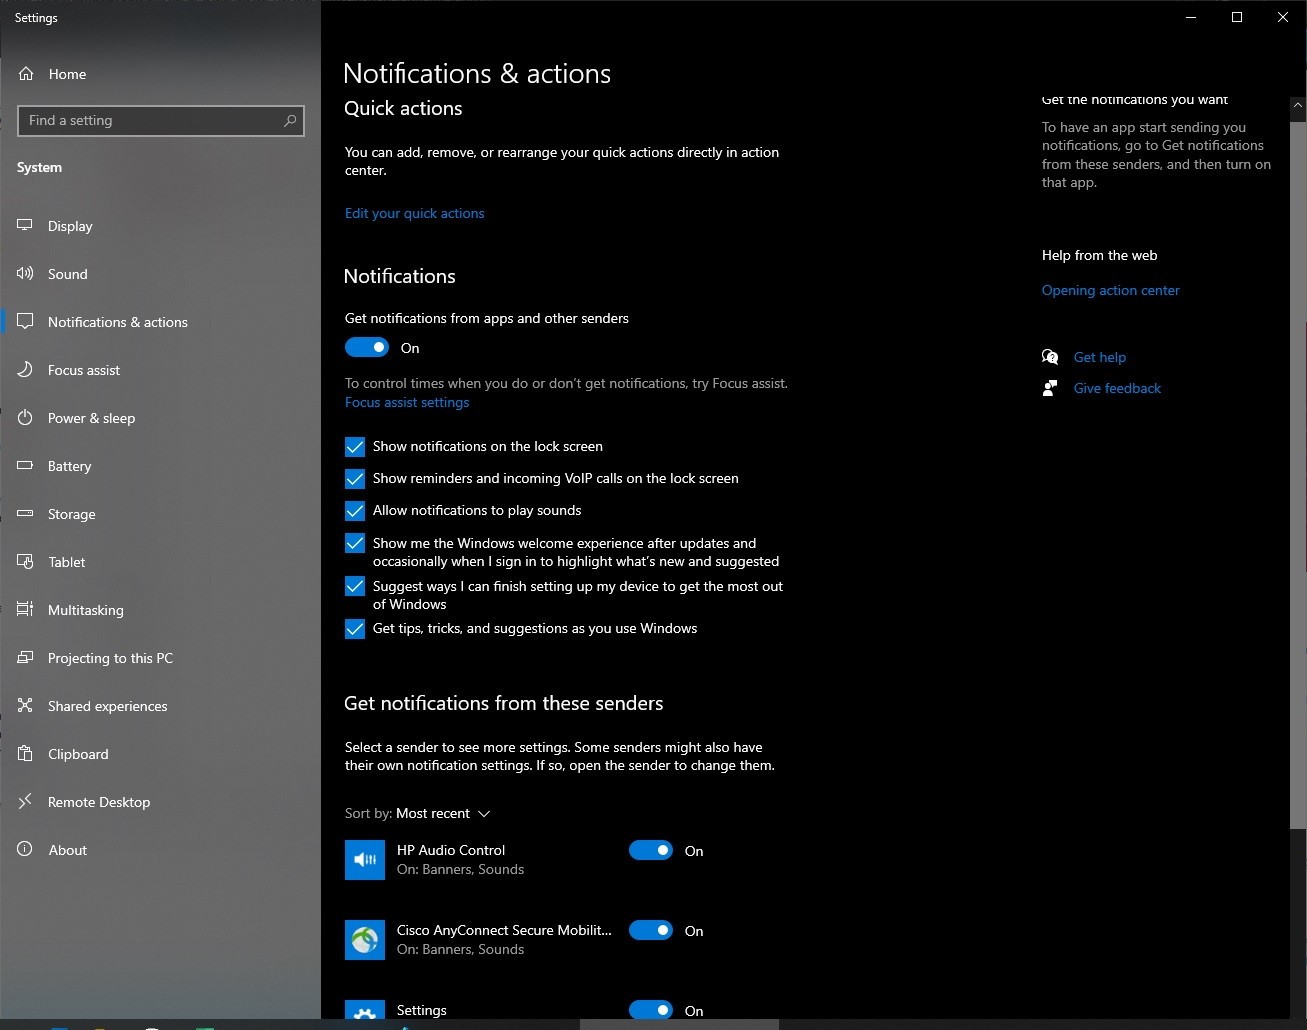
Task: Open the HP Audio Control app icon
Action: 364,859
